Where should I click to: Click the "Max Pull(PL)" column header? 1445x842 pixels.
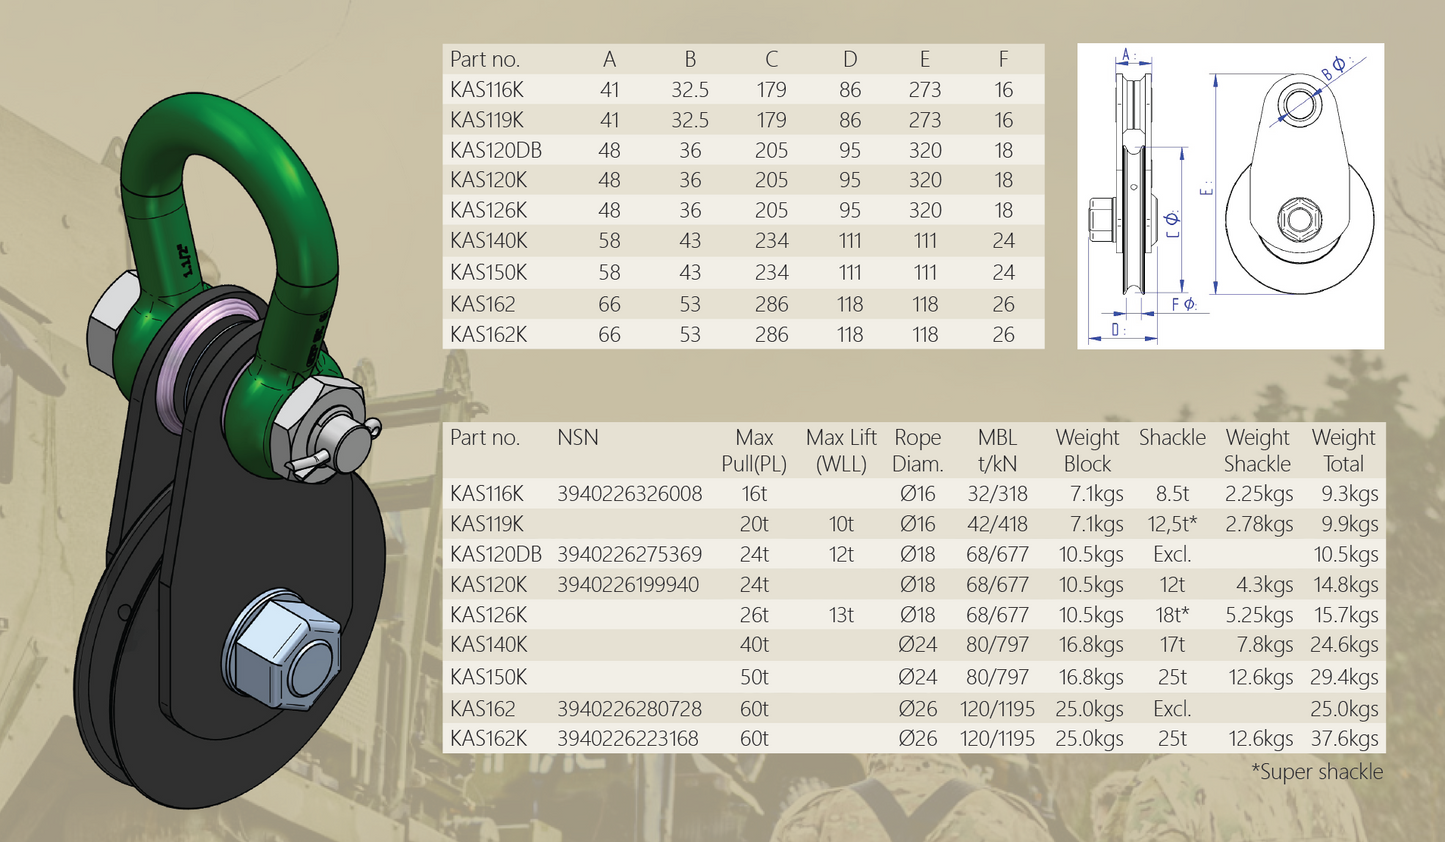coord(754,451)
